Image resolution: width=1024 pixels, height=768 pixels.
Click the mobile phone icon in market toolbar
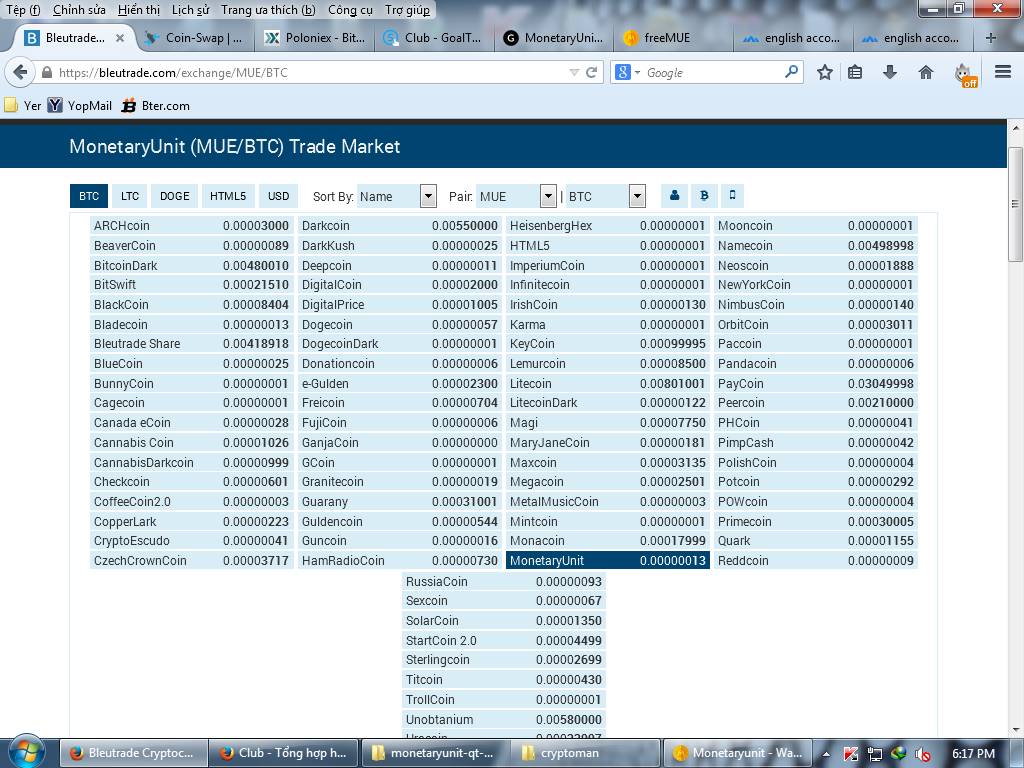732,195
